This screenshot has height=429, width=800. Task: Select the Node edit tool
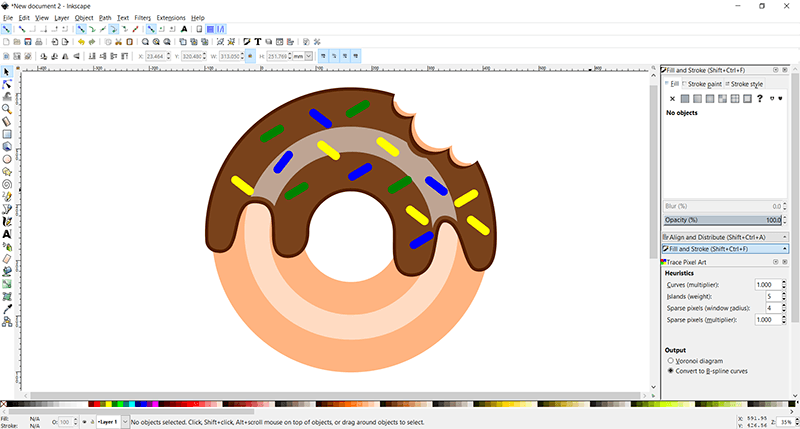click(7, 84)
